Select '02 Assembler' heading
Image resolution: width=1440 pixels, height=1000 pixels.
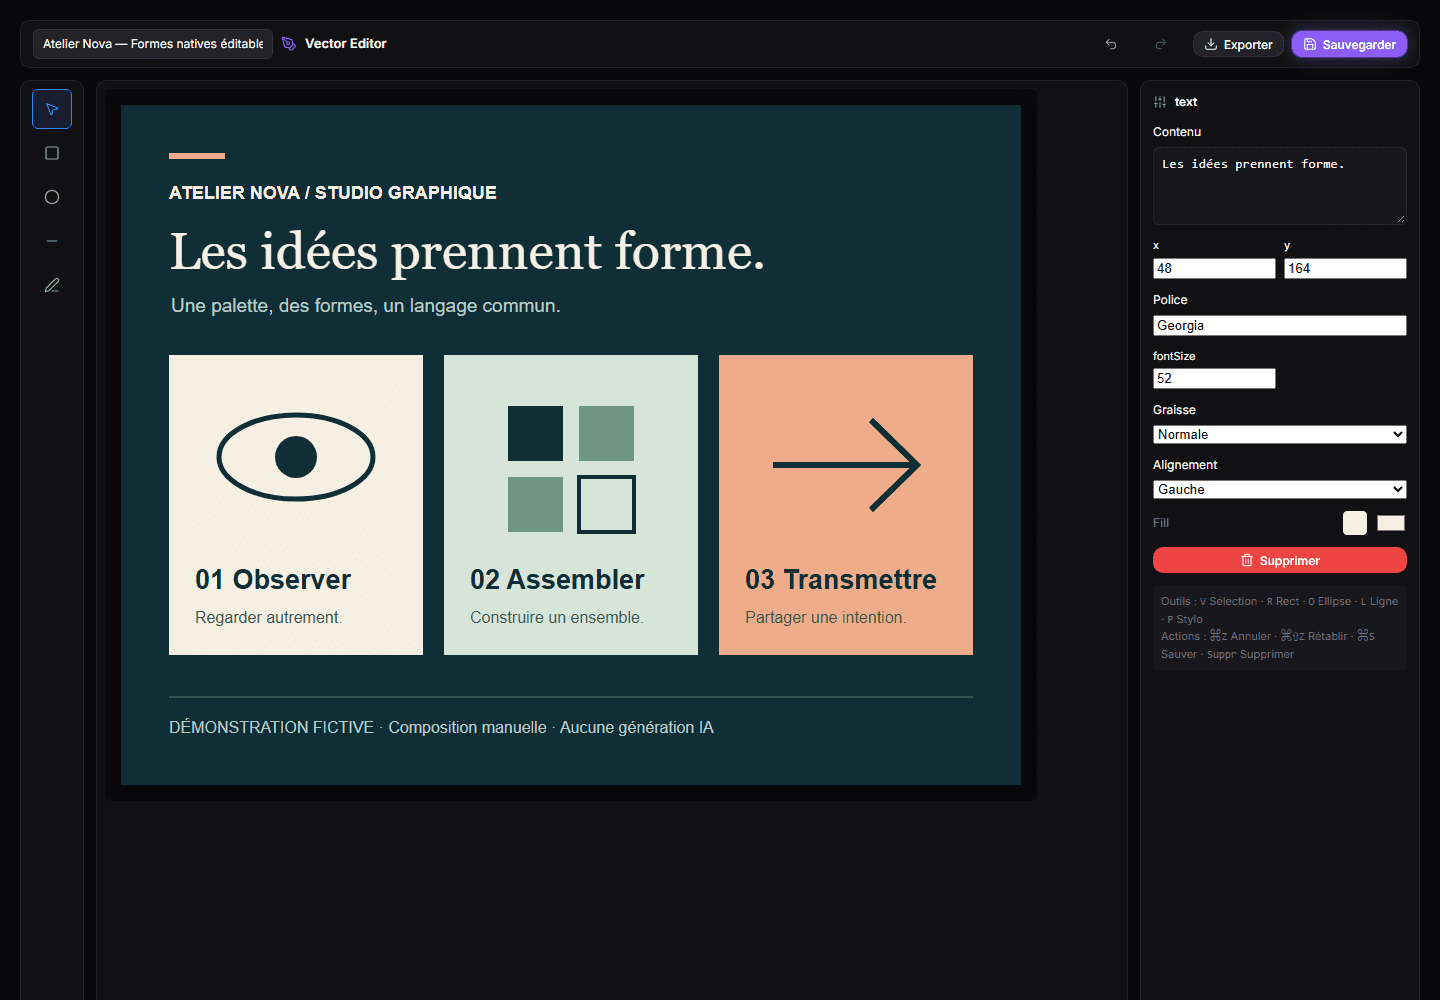(x=557, y=580)
